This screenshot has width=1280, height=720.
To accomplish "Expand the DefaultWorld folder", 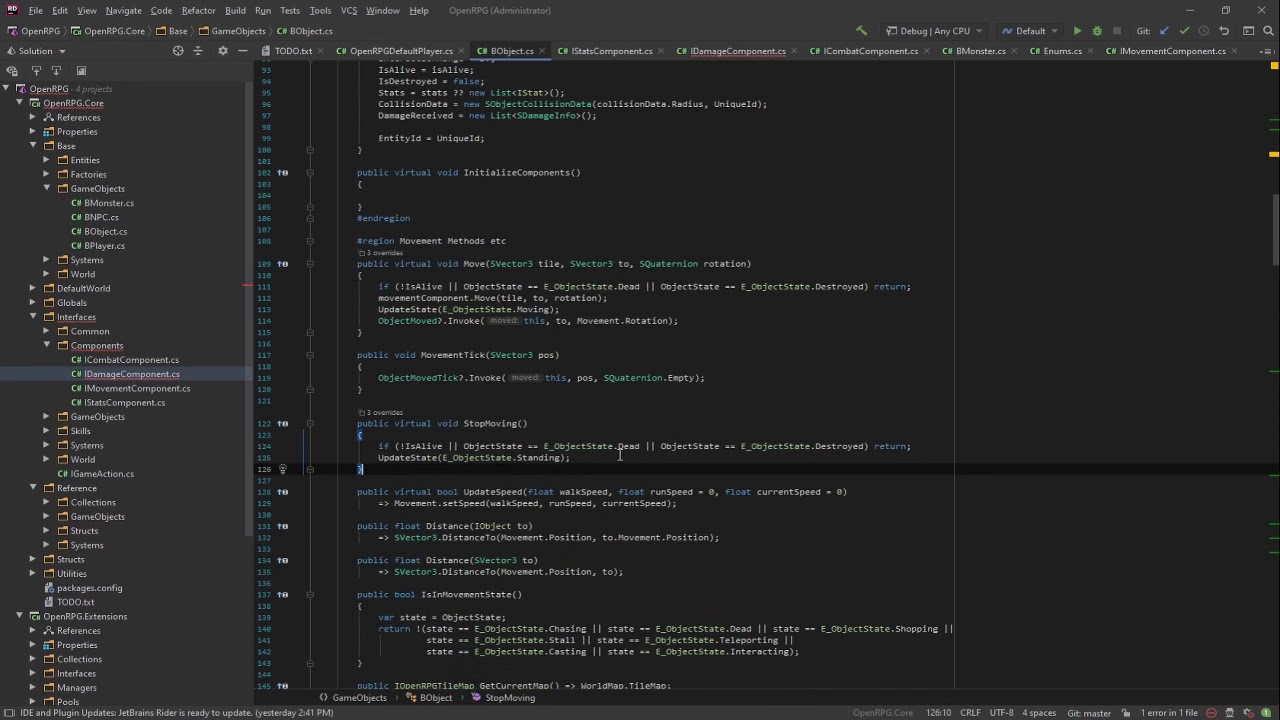I will (32, 288).
